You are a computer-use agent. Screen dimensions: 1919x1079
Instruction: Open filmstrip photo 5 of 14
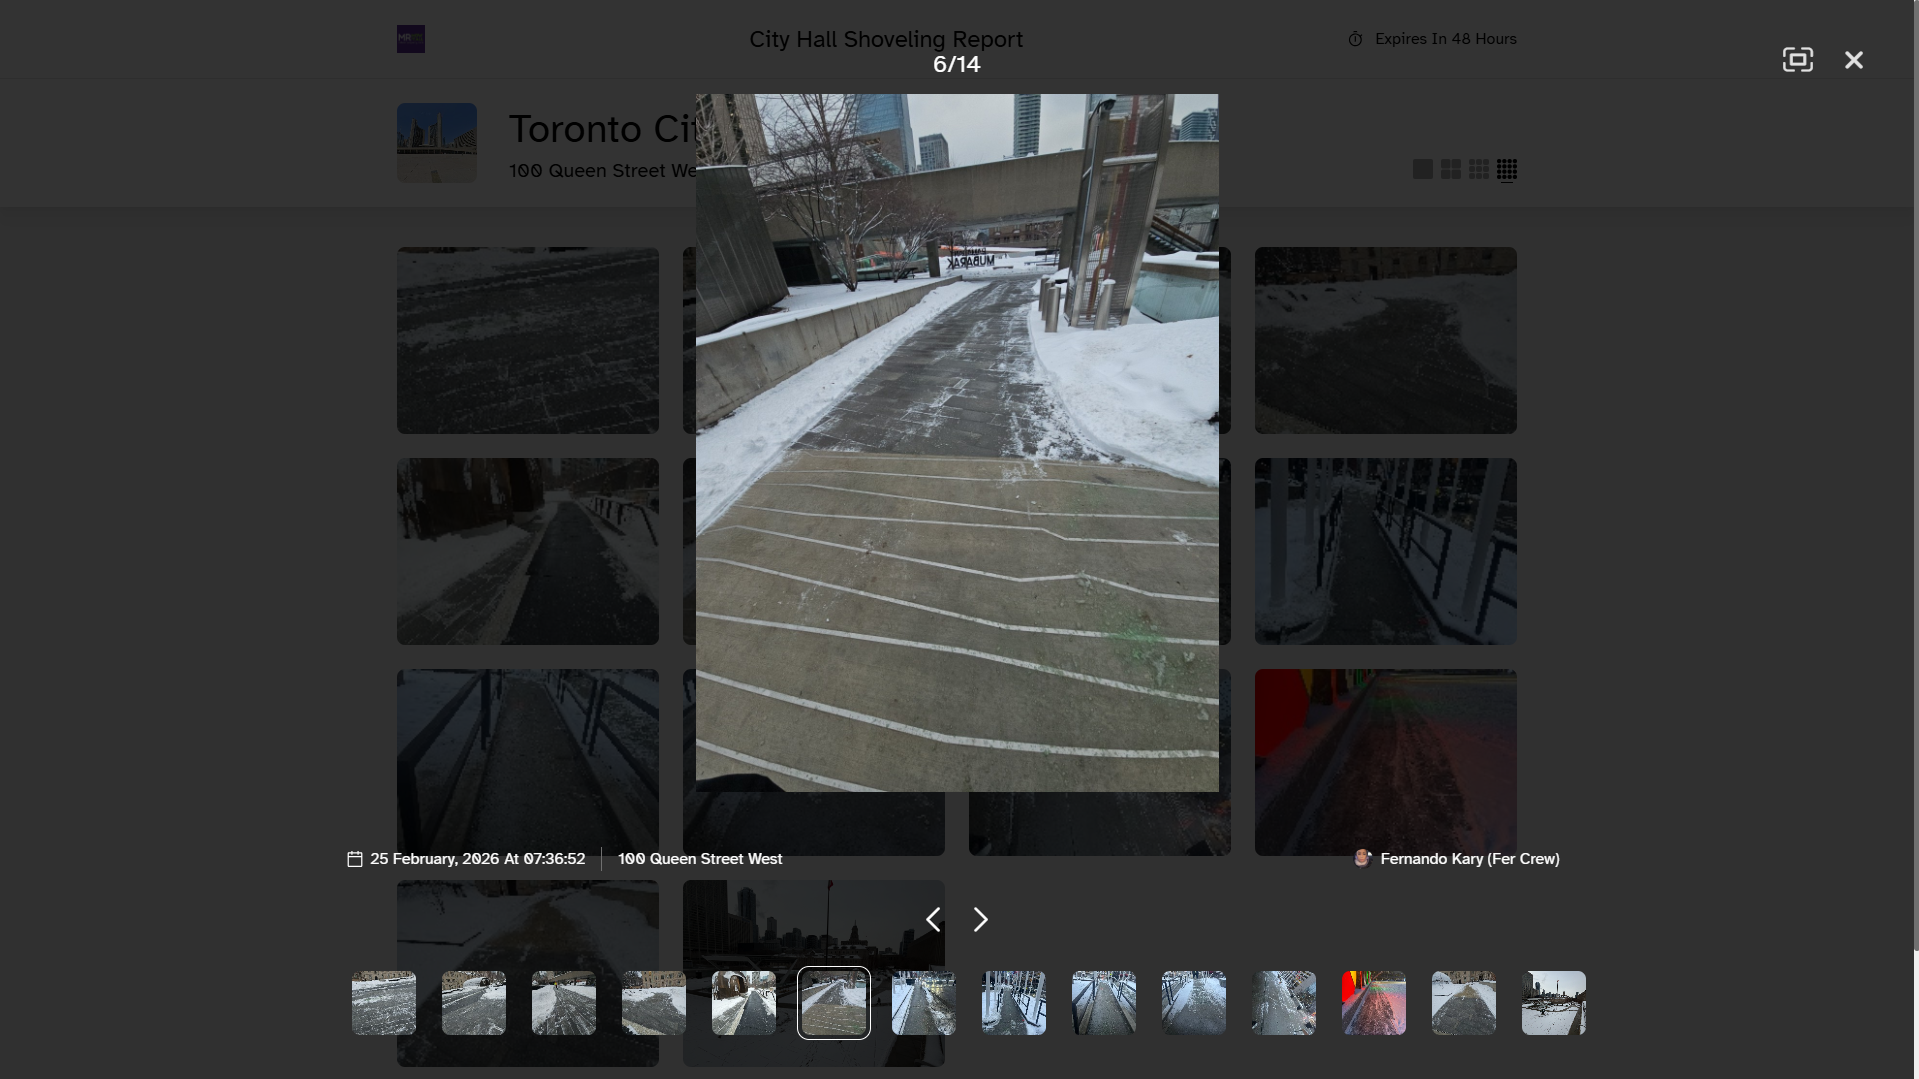[x=744, y=1003]
